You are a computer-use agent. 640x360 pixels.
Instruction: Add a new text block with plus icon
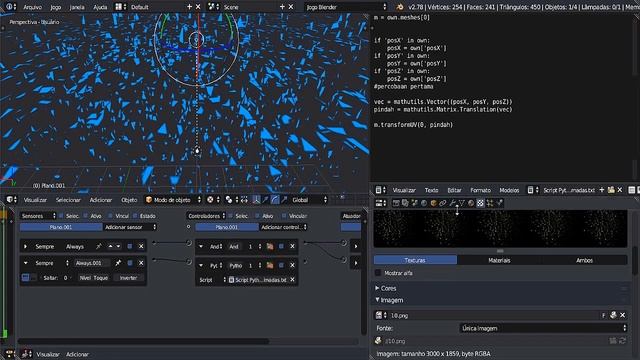click(602, 190)
